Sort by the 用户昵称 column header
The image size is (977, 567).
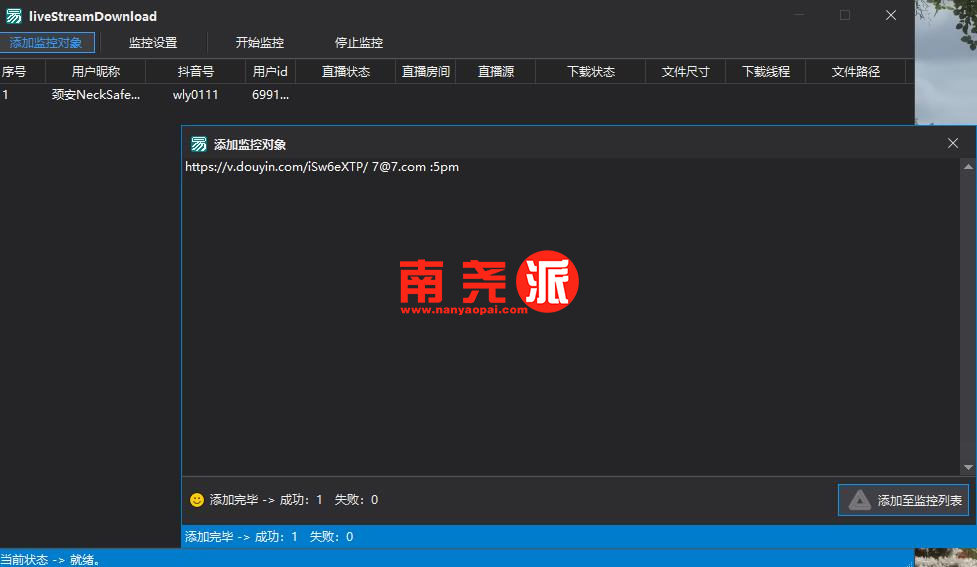pos(95,72)
